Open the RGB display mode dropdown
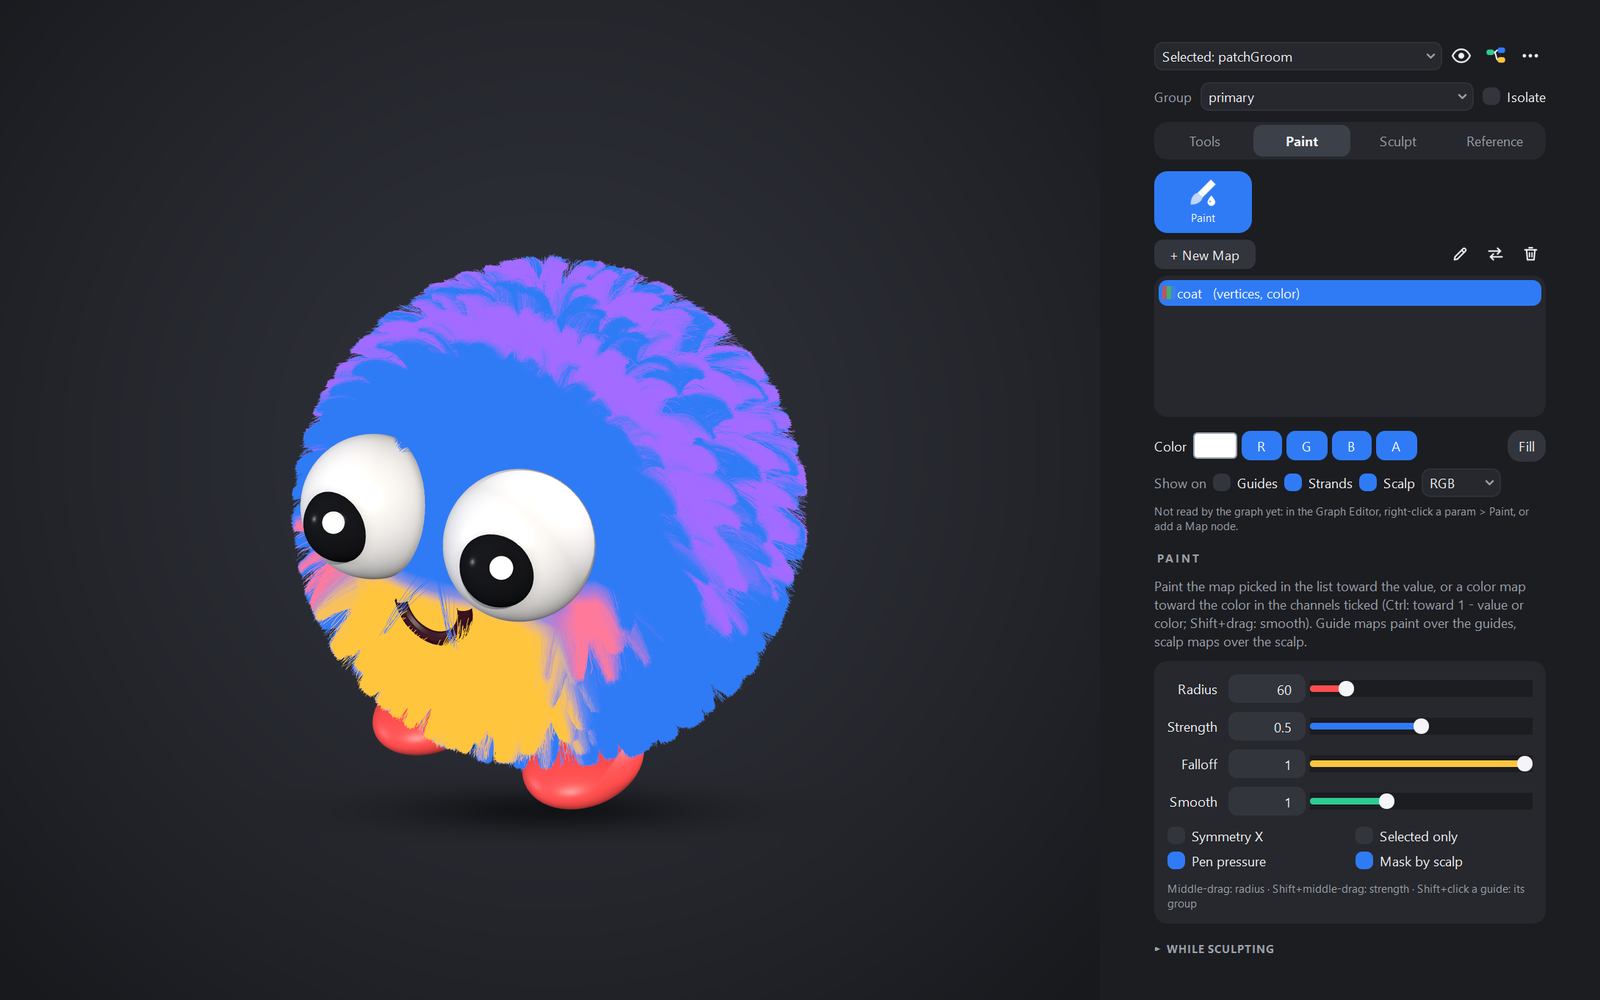This screenshot has width=1600, height=1000. click(1461, 483)
